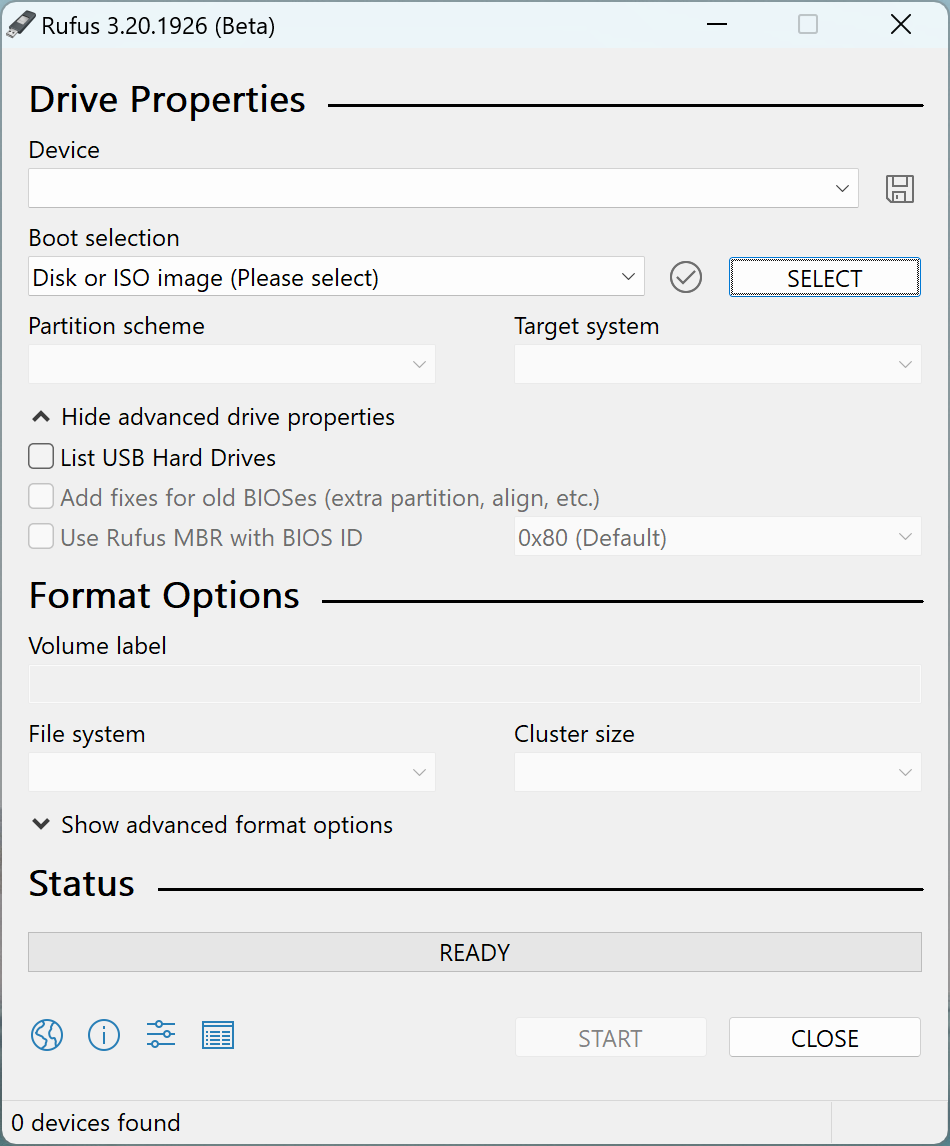Open Rufus settings via the sliders icon
This screenshot has height=1146, width=950.
click(160, 1035)
